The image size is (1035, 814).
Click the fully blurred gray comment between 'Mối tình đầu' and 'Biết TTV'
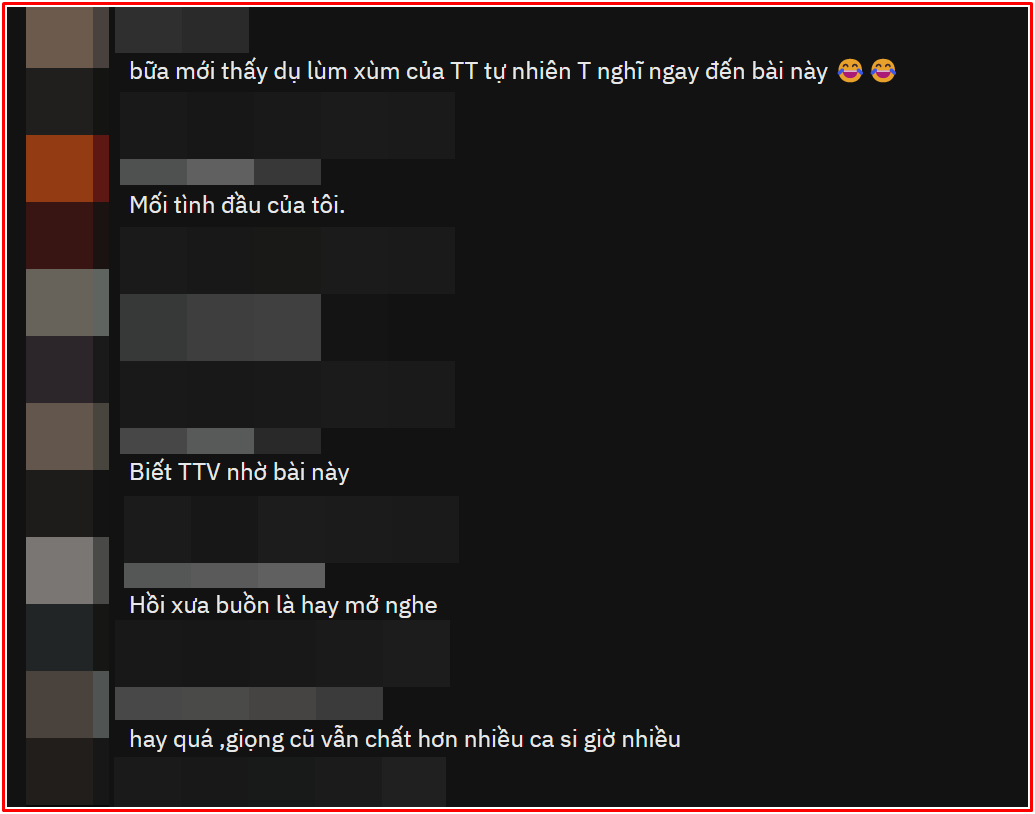click(x=220, y=327)
